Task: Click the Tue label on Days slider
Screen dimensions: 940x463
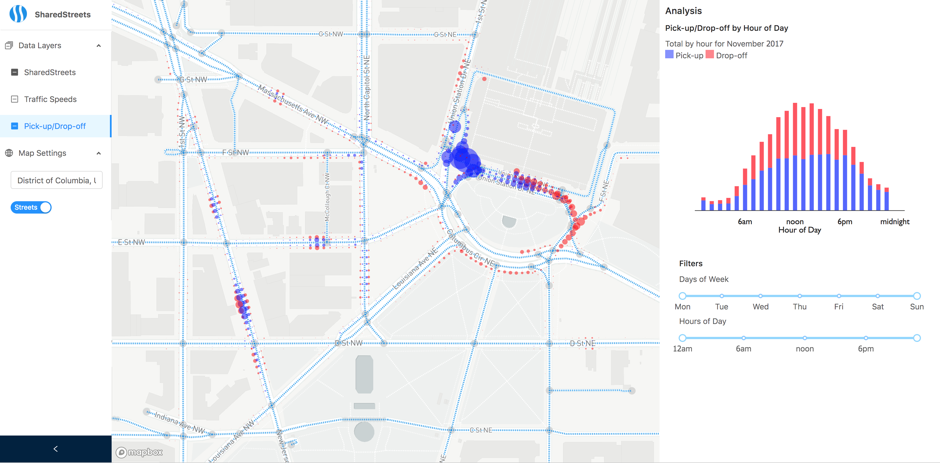Action: tap(721, 307)
